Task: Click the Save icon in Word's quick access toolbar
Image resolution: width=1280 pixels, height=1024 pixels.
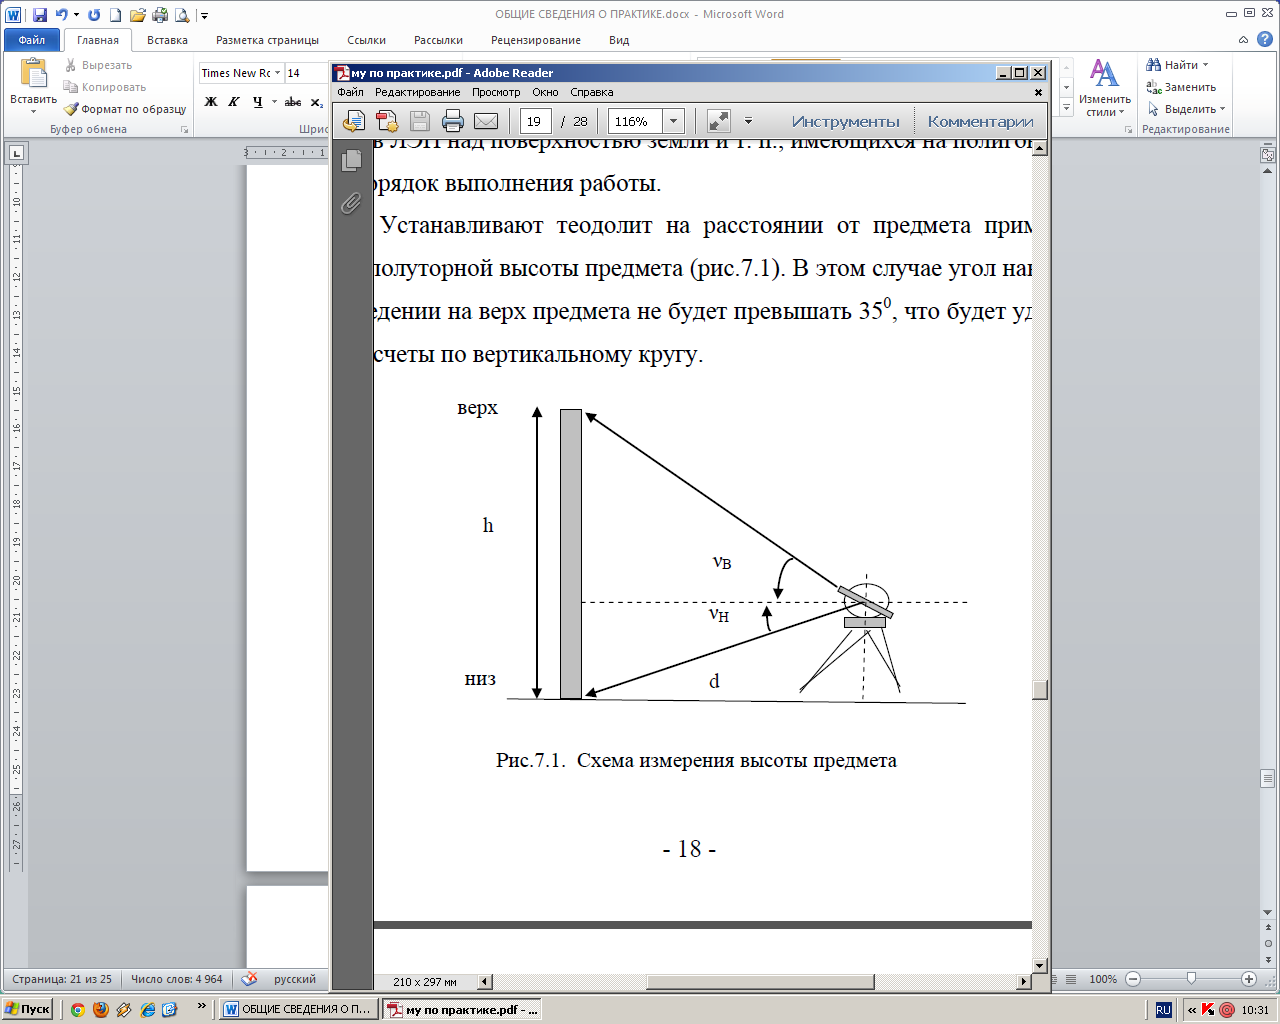Action: tap(40, 15)
